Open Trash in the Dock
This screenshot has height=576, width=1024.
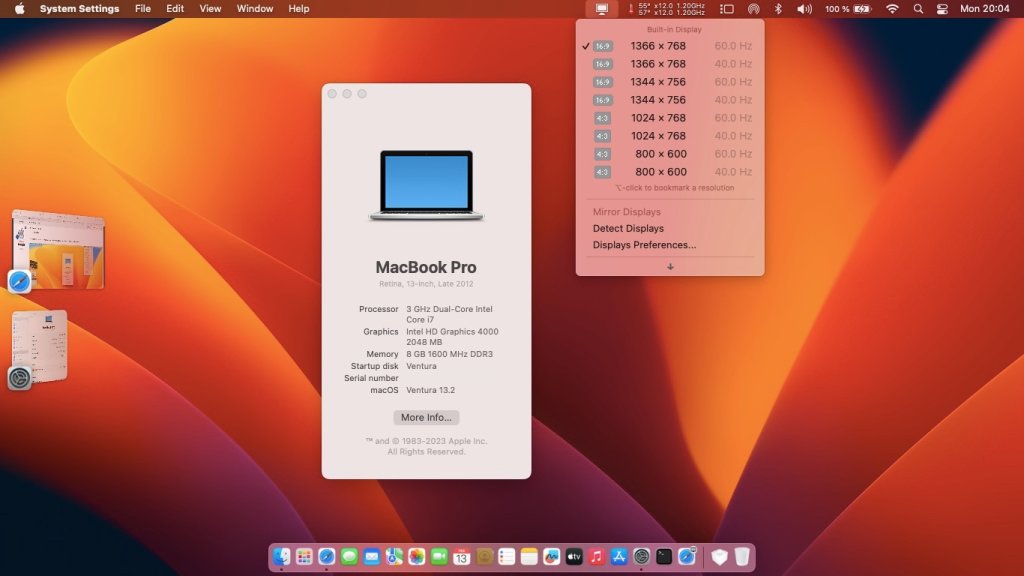[741, 557]
